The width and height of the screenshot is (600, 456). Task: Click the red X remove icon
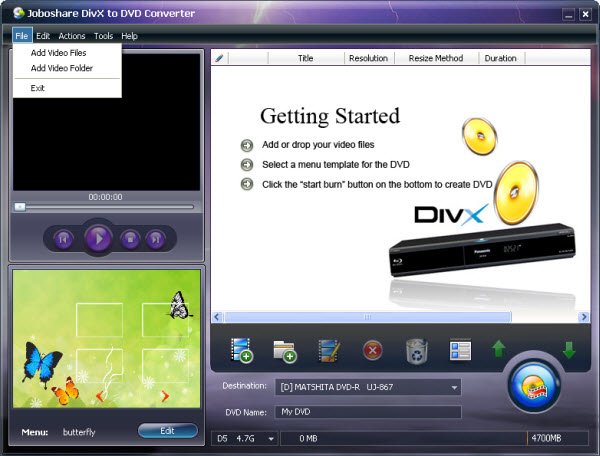pos(373,350)
